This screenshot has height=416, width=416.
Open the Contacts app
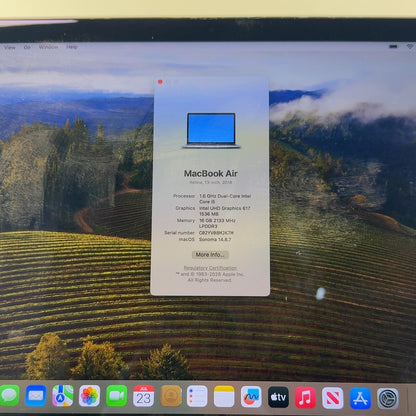coord(171,396)
